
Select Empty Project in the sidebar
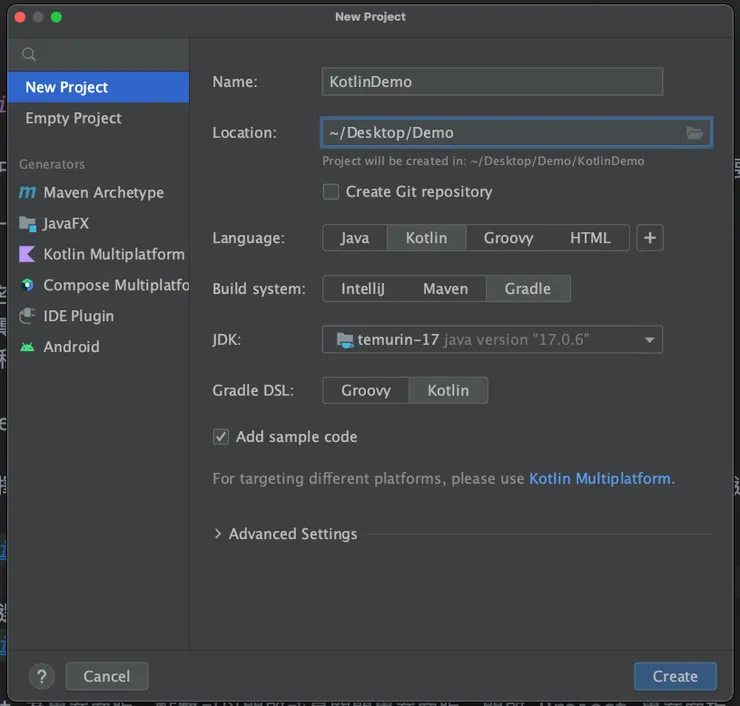(x=98, y=118)
